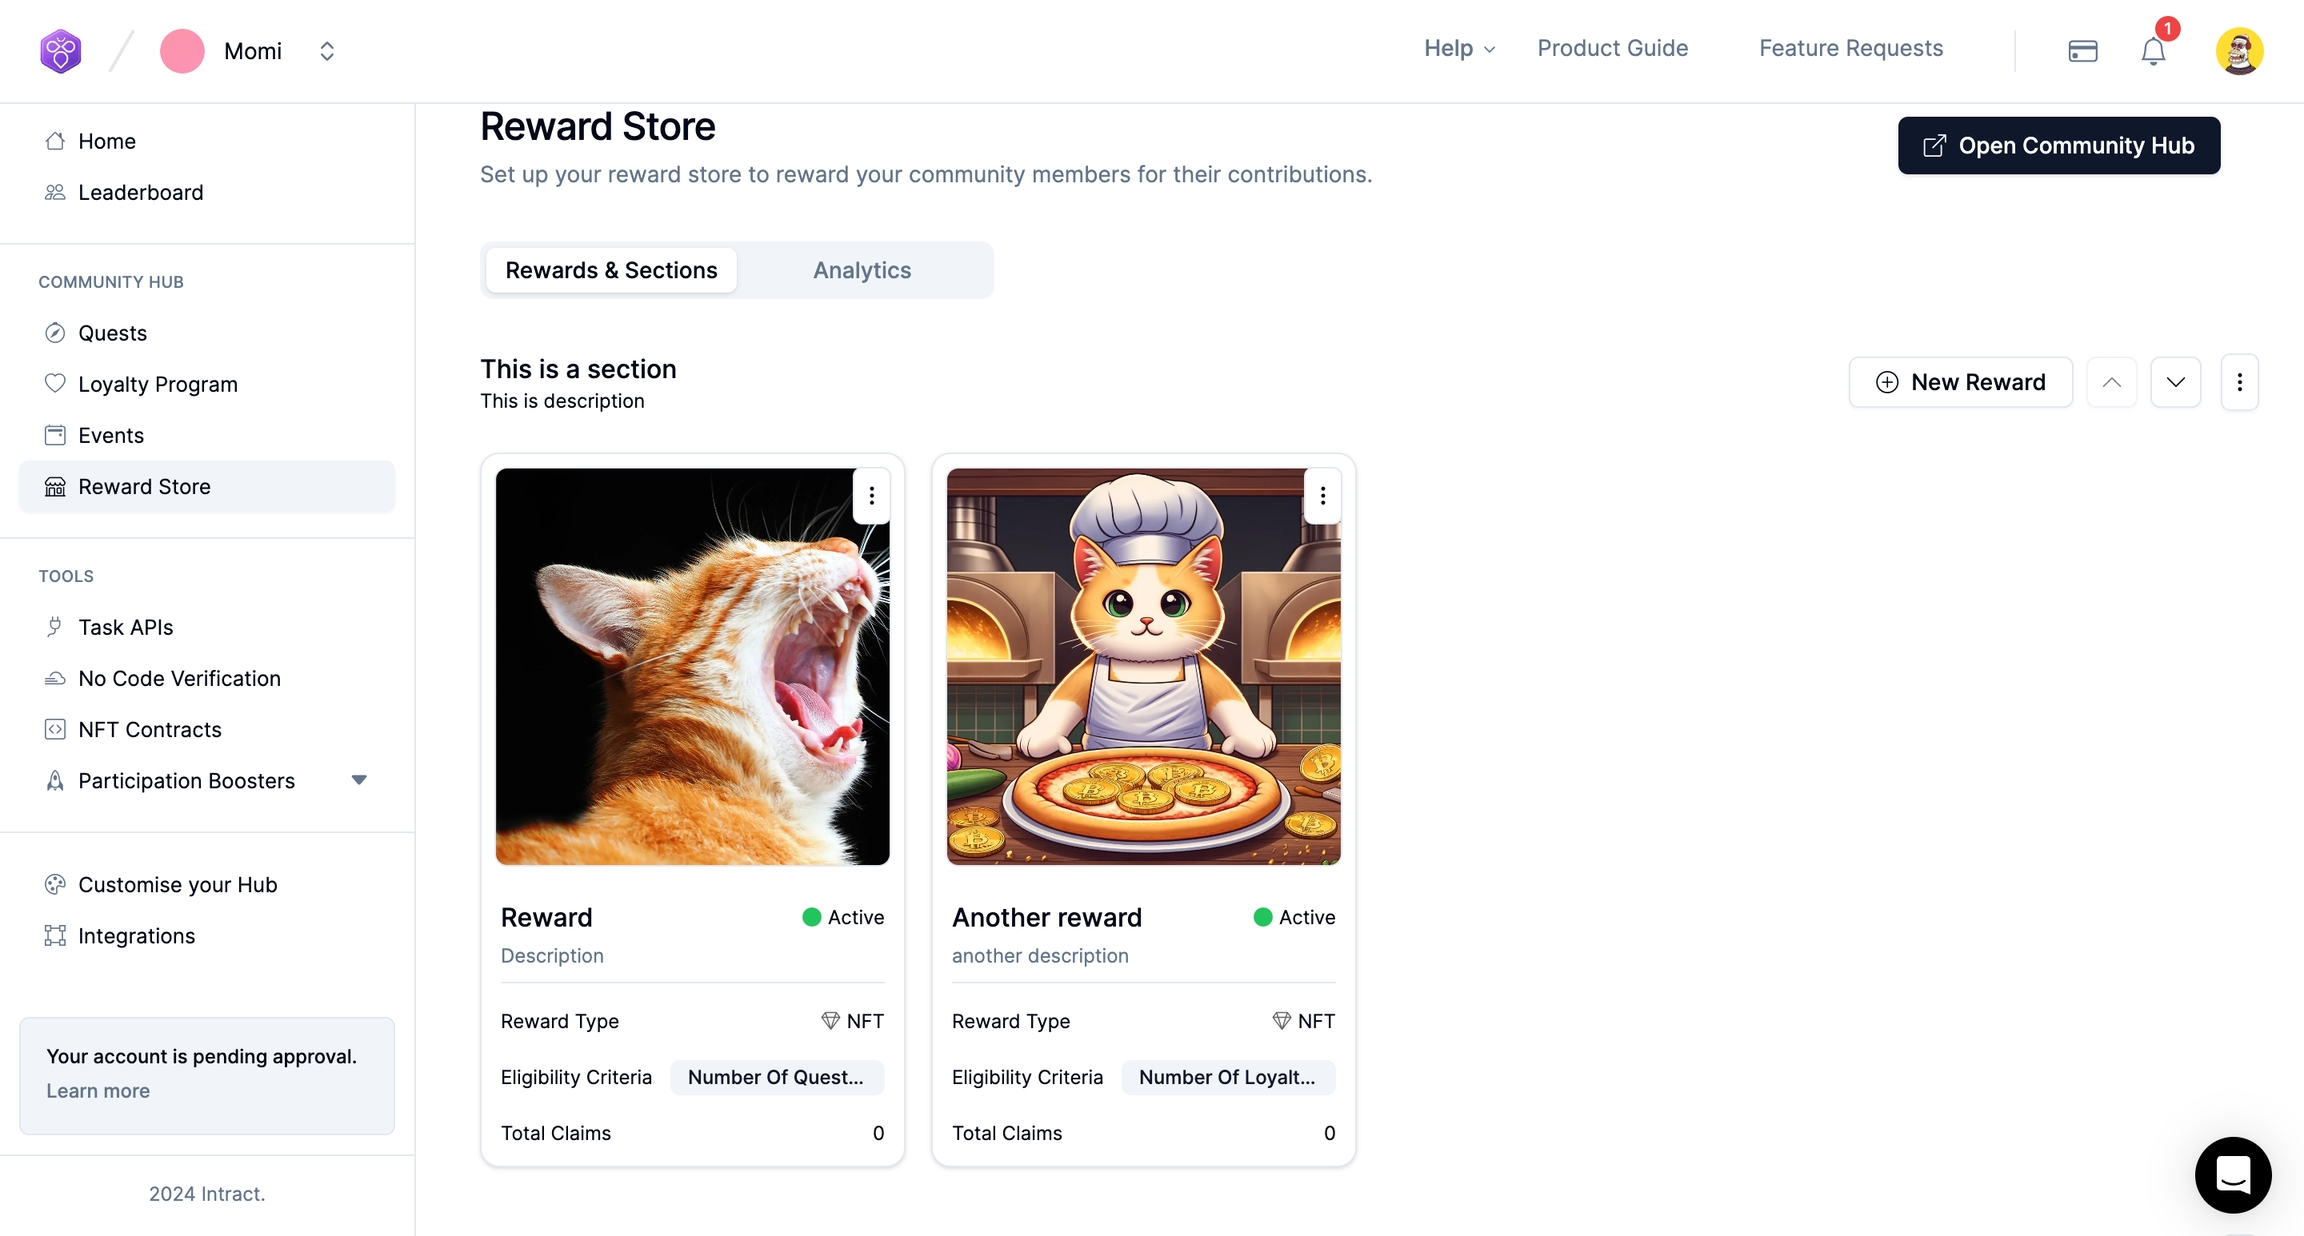The width and height of the screenshot is (2304, 1236).
Task: Switch to the Analytics tab
Action: pyautogui.click(x=862, y=270)
